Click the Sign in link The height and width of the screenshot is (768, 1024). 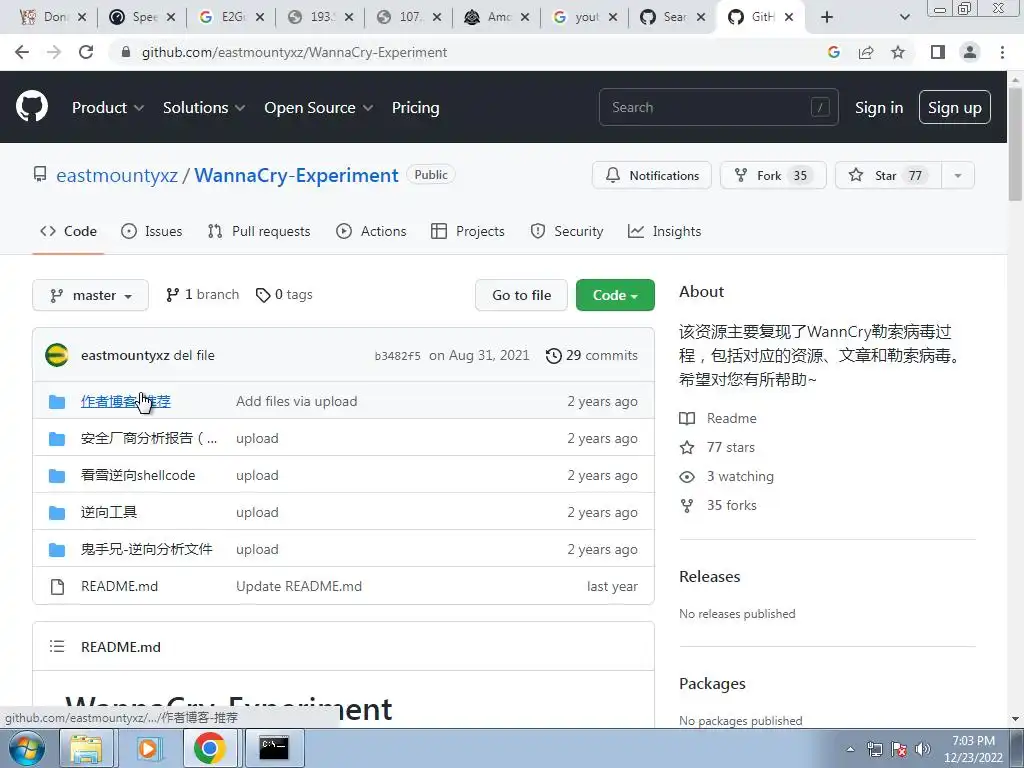tap(879, 107)
